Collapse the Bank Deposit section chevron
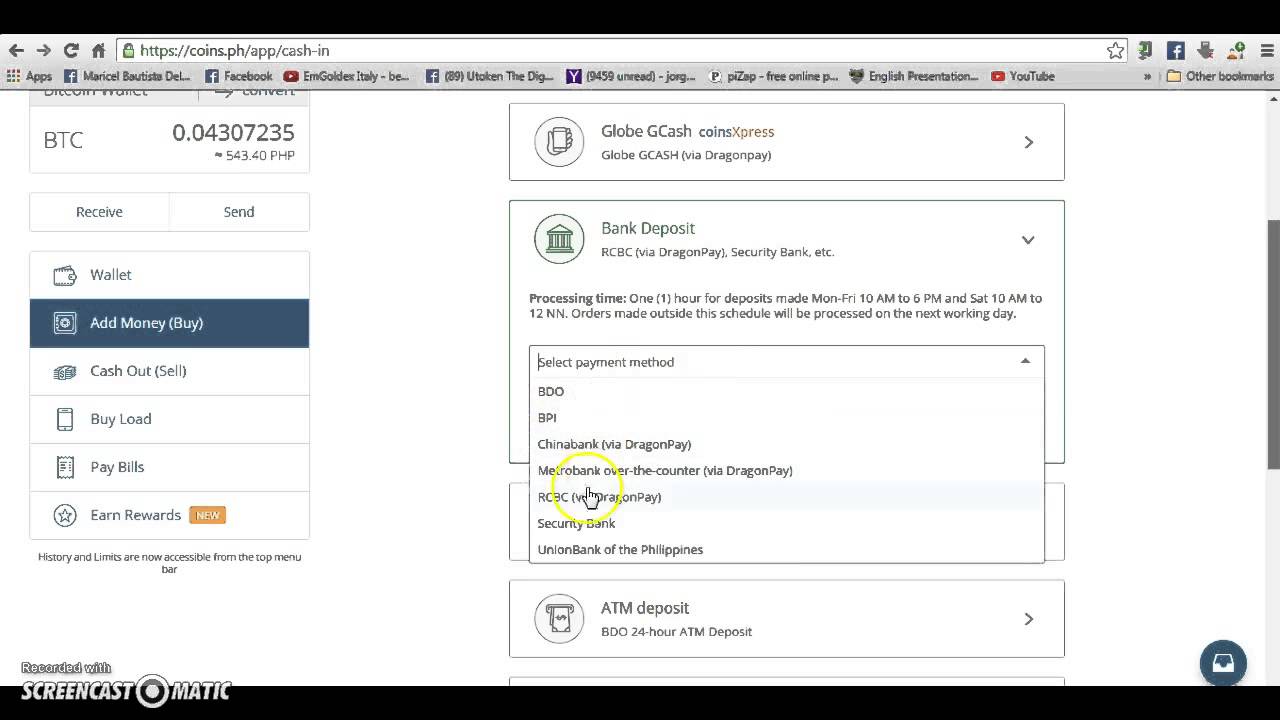 [1028, 240]
